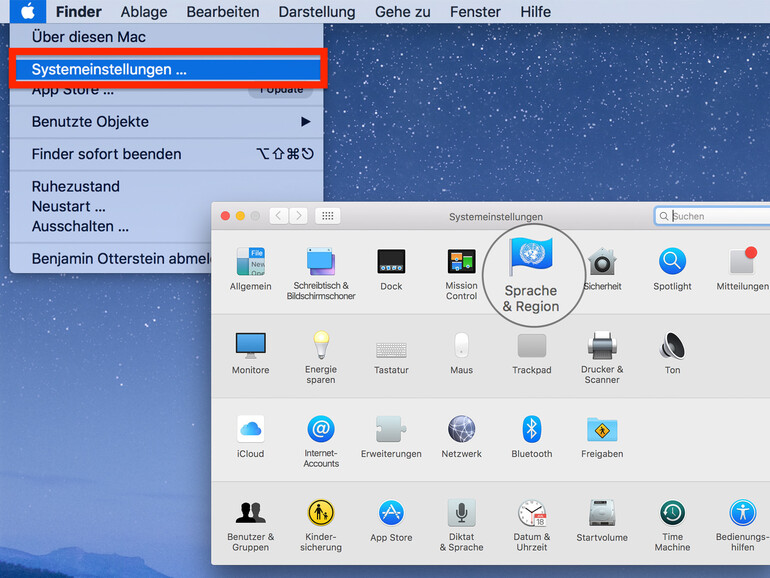Close the Systemeinstellungen window

point(225,216)
